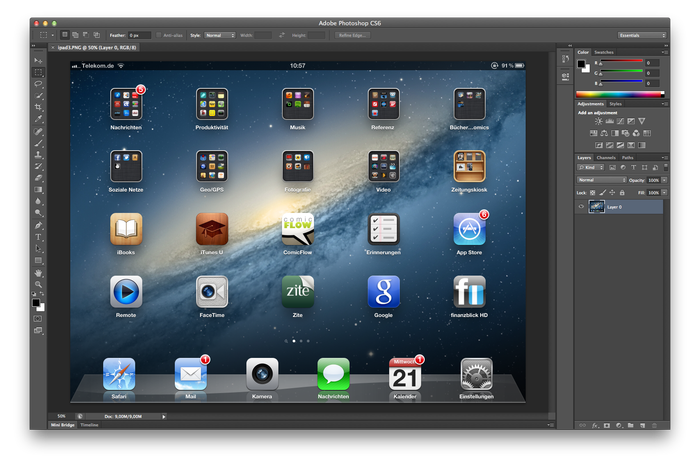Enable the Anti-alias checkbox
This screenshot has width=700, height=469.
[157, 35]
